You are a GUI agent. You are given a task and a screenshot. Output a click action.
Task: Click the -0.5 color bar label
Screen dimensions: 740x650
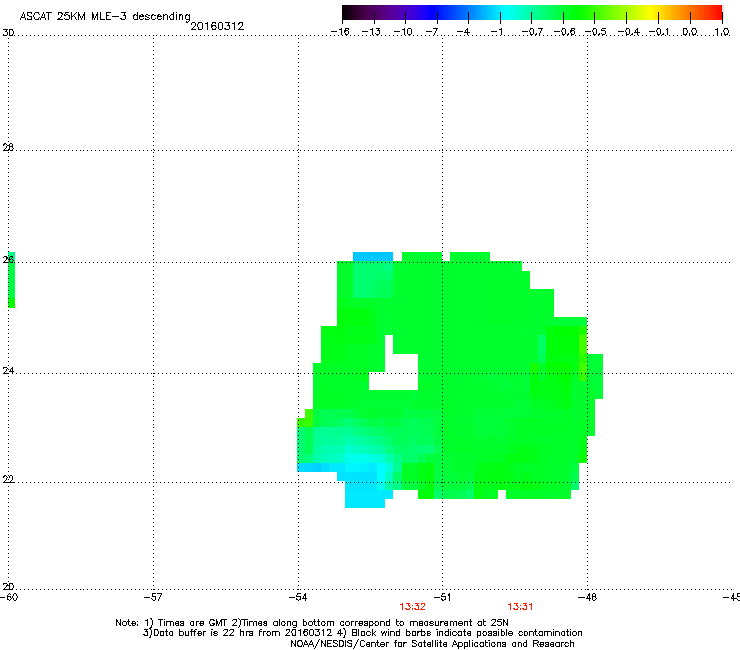coord(596,32)
